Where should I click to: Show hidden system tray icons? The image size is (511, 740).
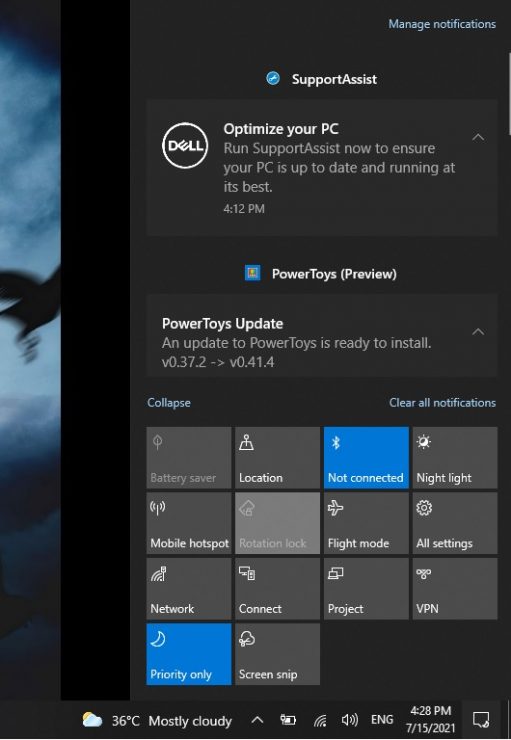coord(257,720)
